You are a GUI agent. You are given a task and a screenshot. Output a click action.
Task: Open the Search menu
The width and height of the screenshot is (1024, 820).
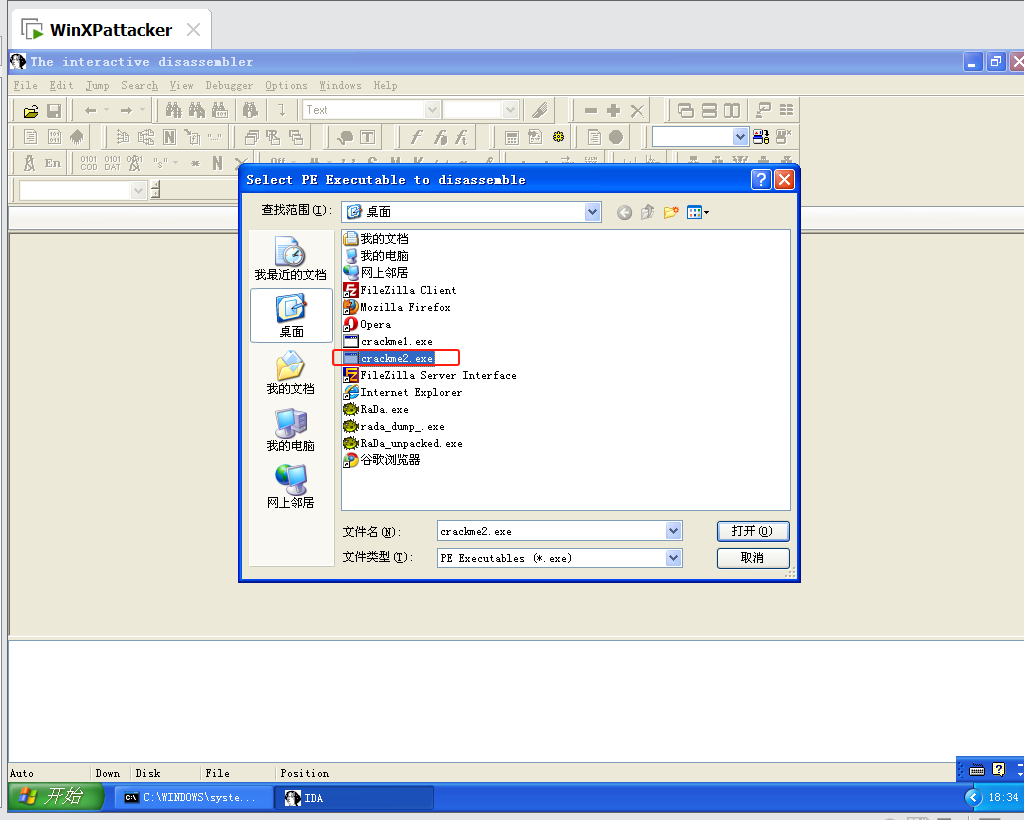point(139,86)
